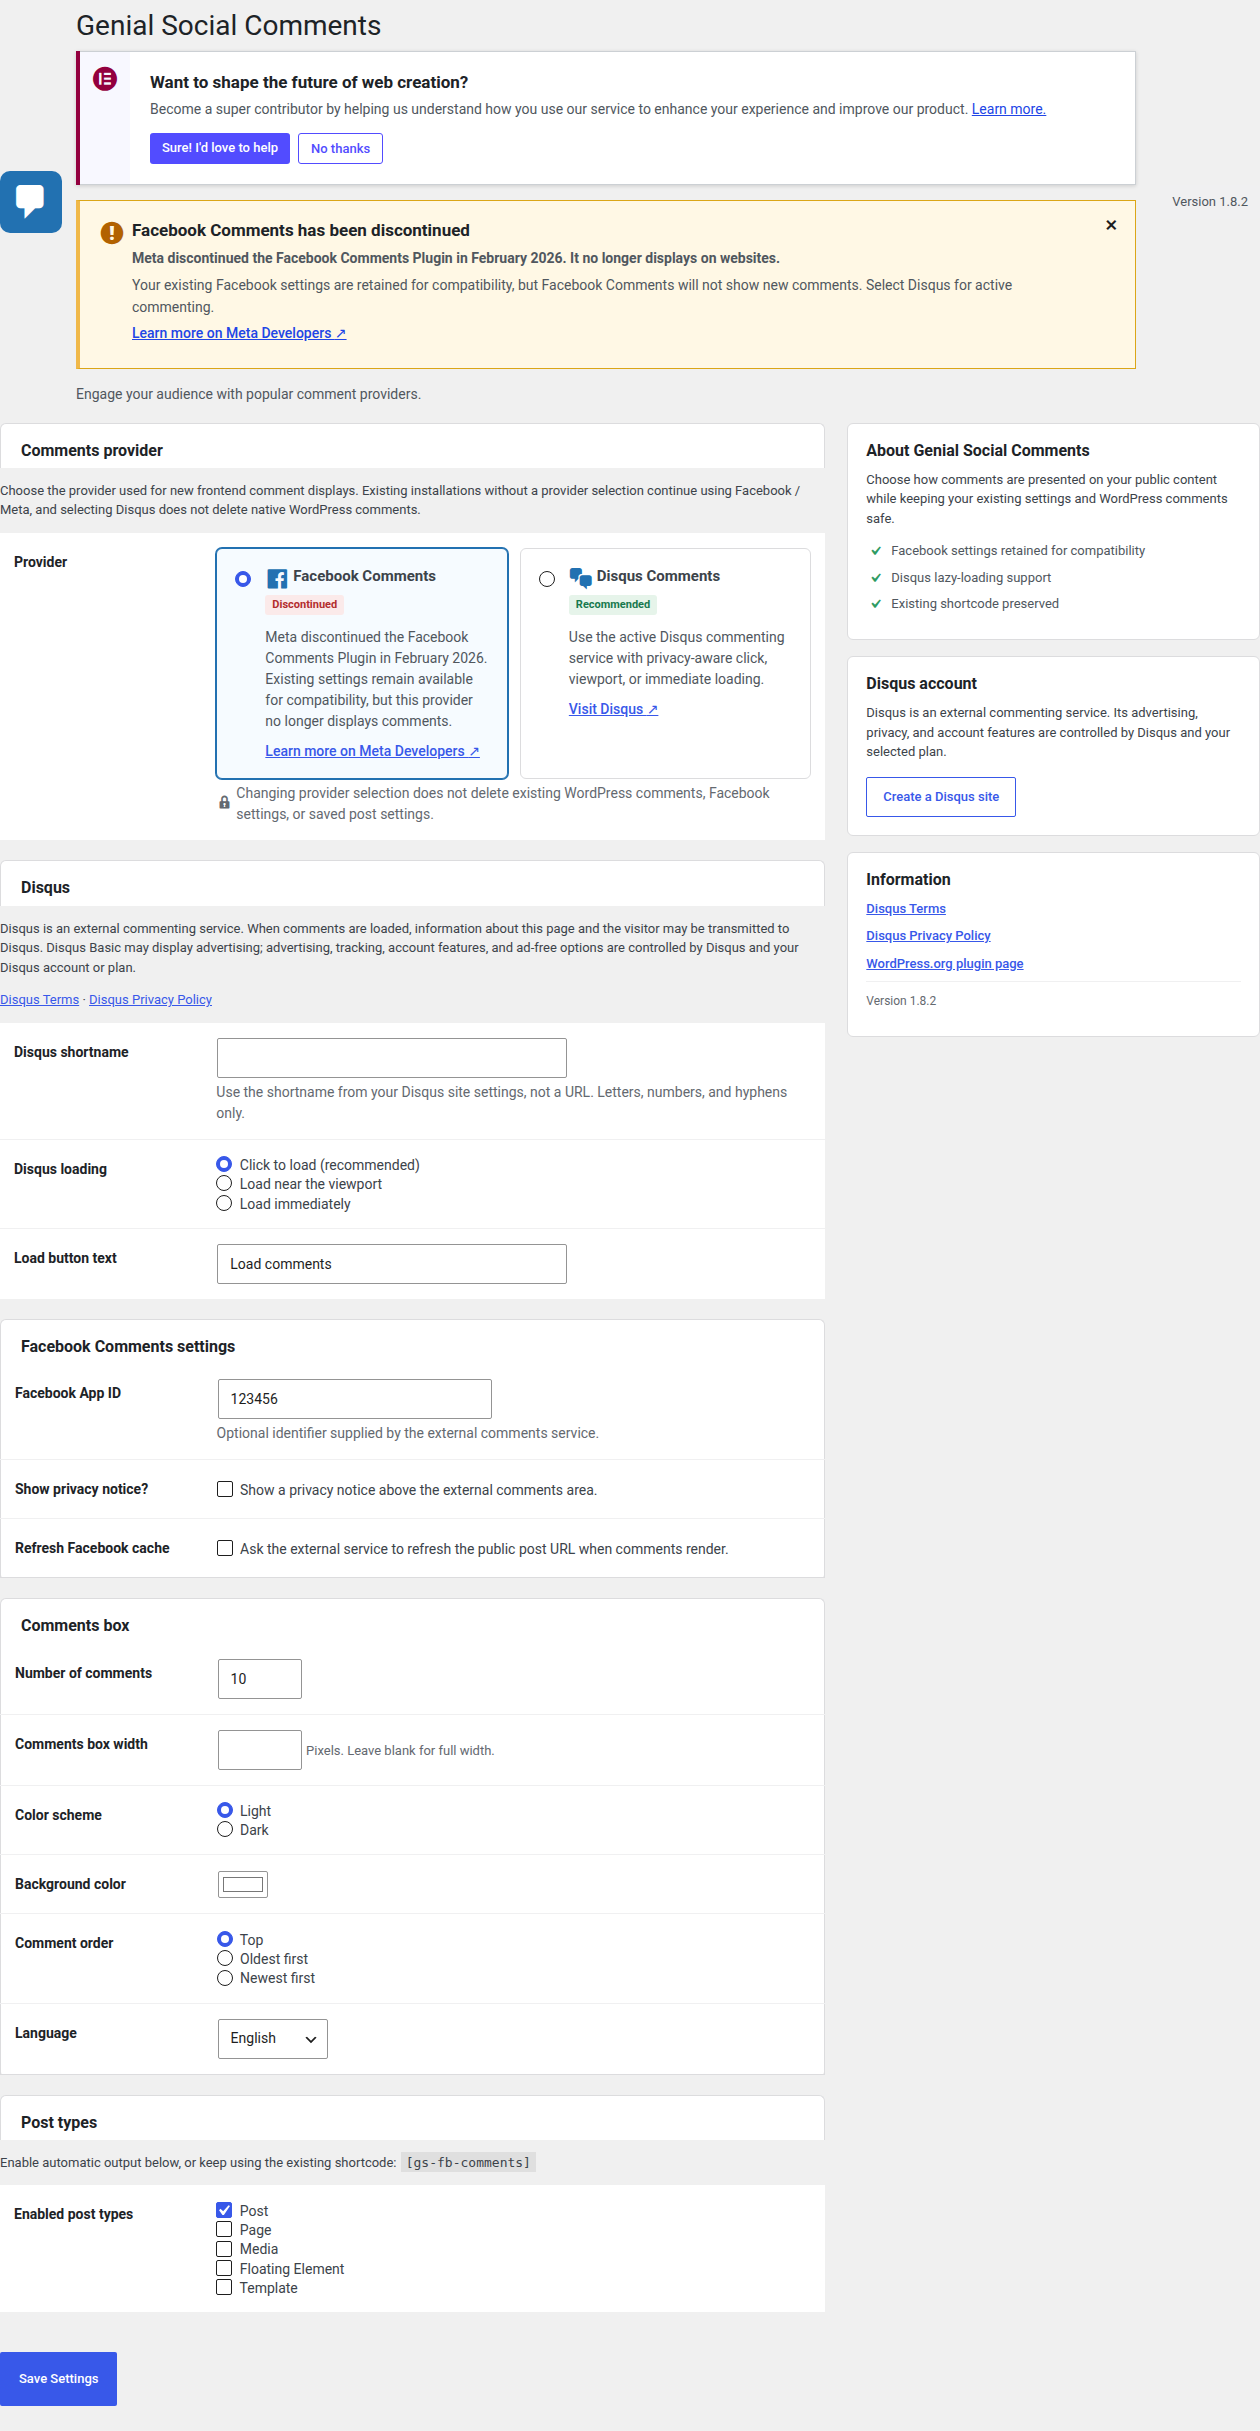Enable the Template post type
The width and height of the screenshot is (1260, 2431).
coord(224,2288)
